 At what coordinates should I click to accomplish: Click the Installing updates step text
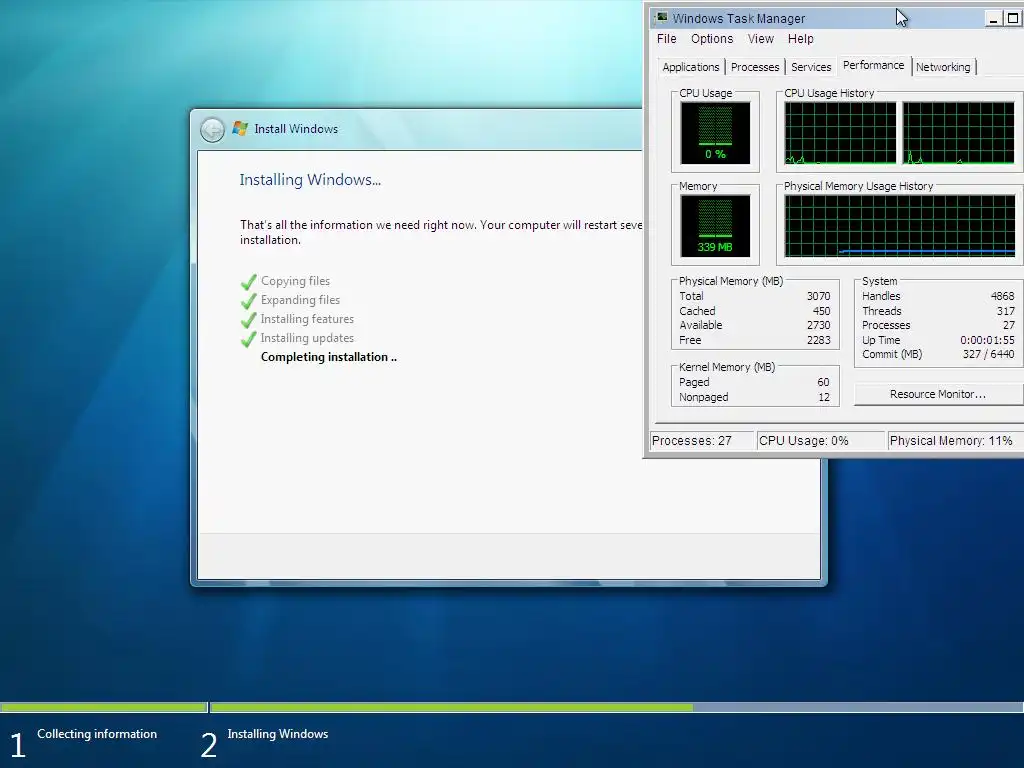(x=307, y=338)
